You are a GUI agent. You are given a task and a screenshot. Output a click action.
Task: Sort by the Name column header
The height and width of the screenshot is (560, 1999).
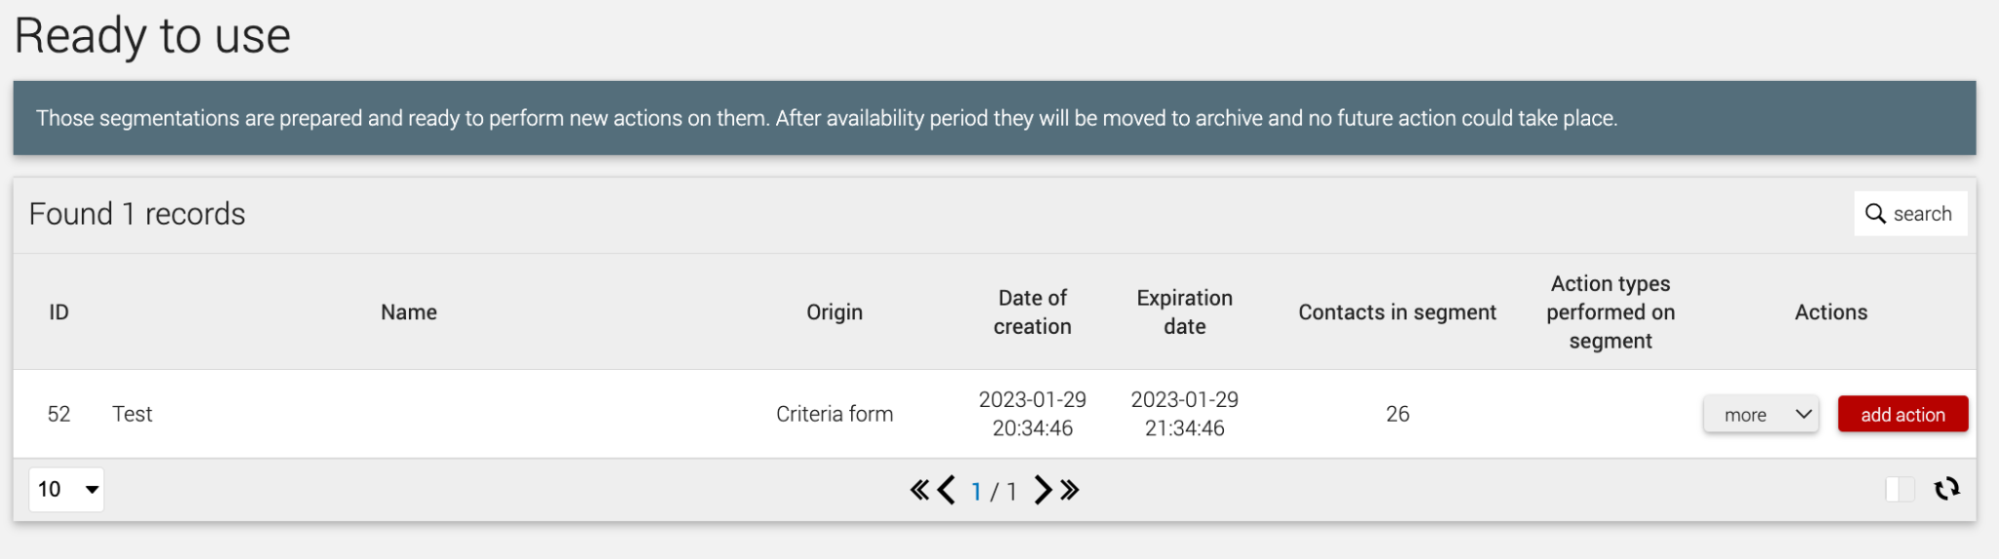tap(409, 312)
